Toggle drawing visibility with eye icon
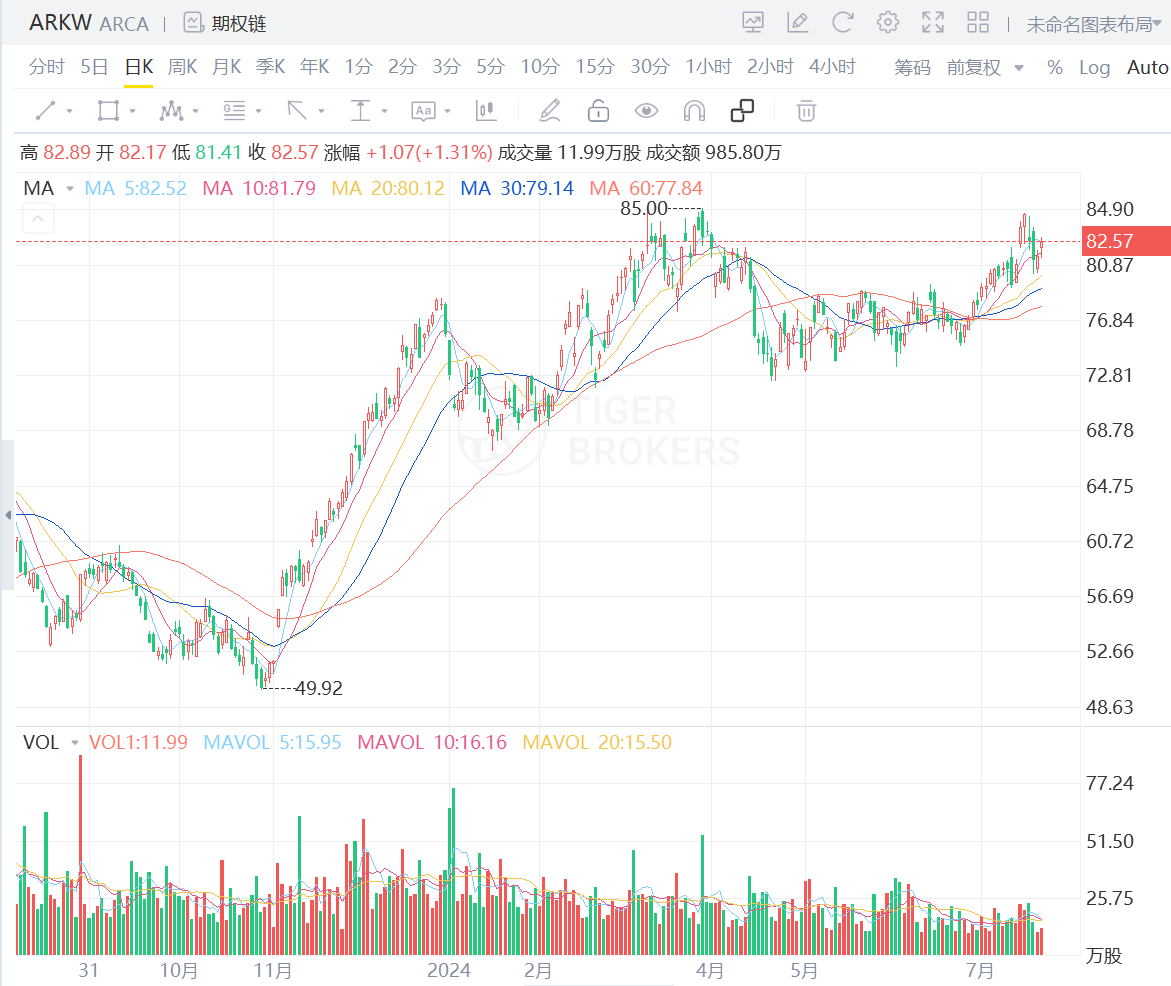Image resolution: width=1171 pixels, height=986 pixels. (x=646, y=111)
